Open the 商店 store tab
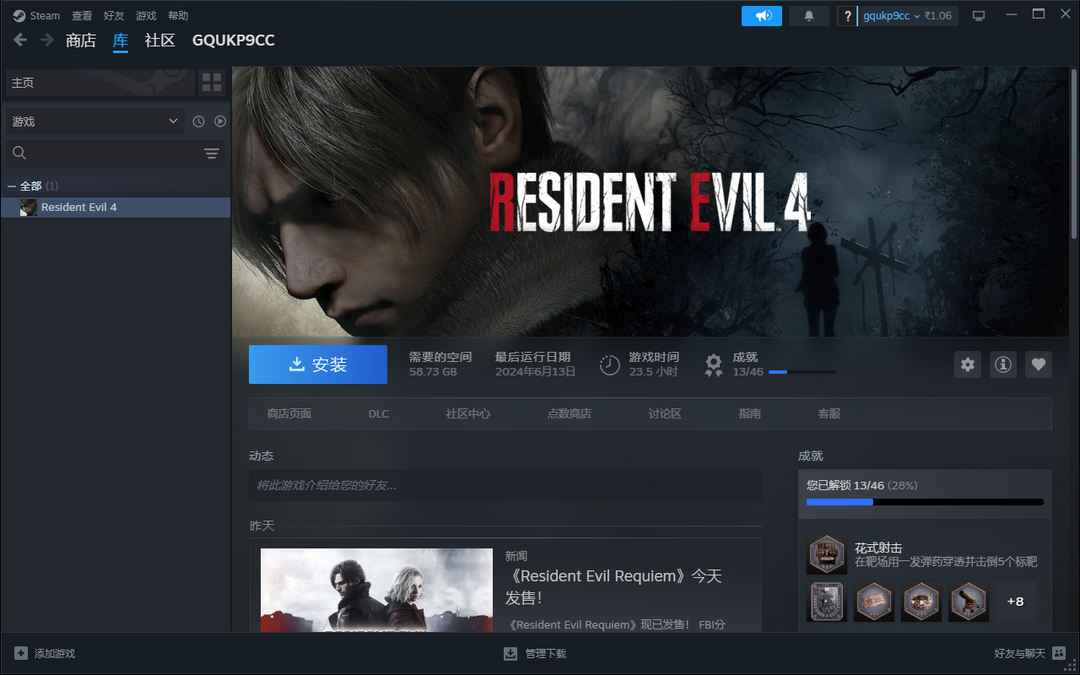The width and height of the screenshot is (1080, 675). point(80,40)
